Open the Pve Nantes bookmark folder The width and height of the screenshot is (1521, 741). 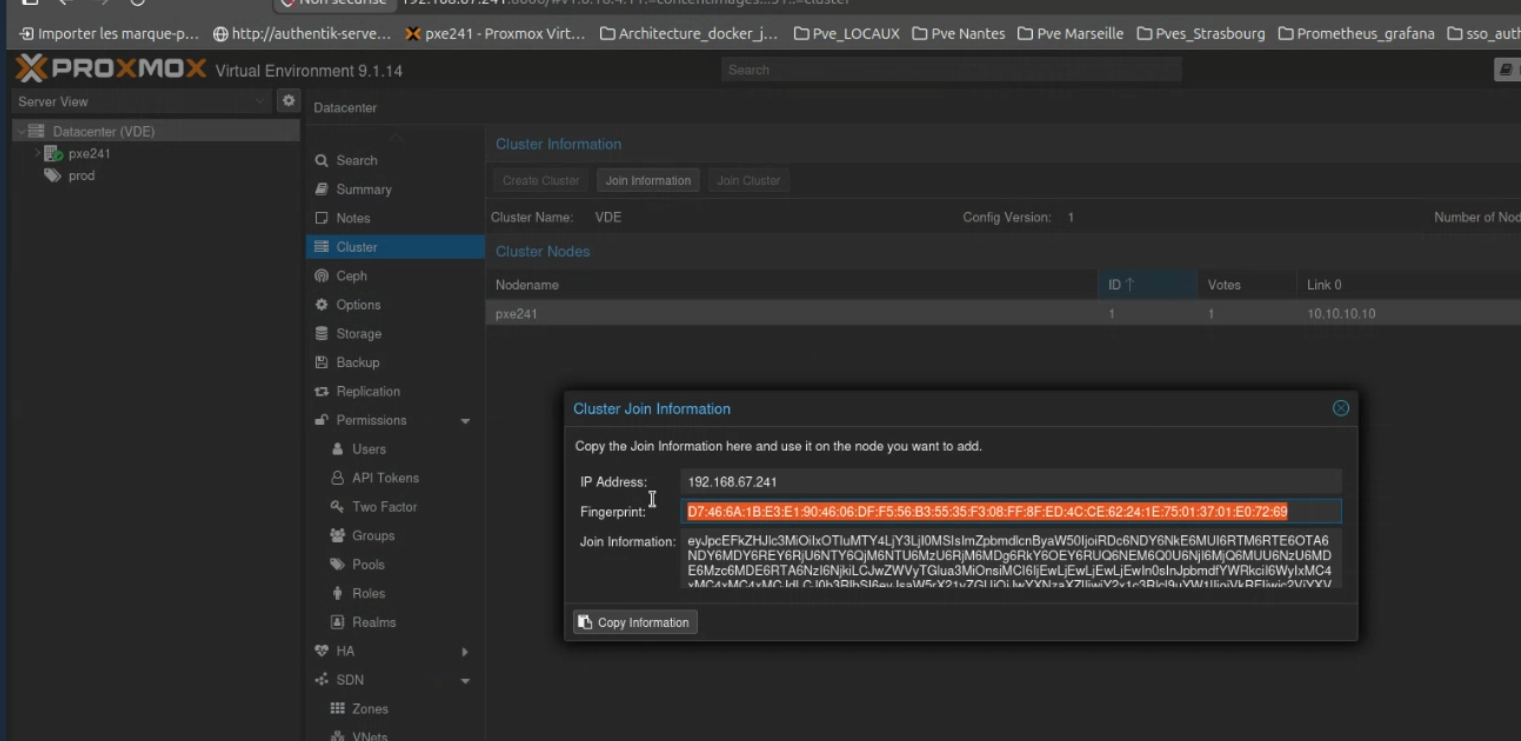click(959, 34)
